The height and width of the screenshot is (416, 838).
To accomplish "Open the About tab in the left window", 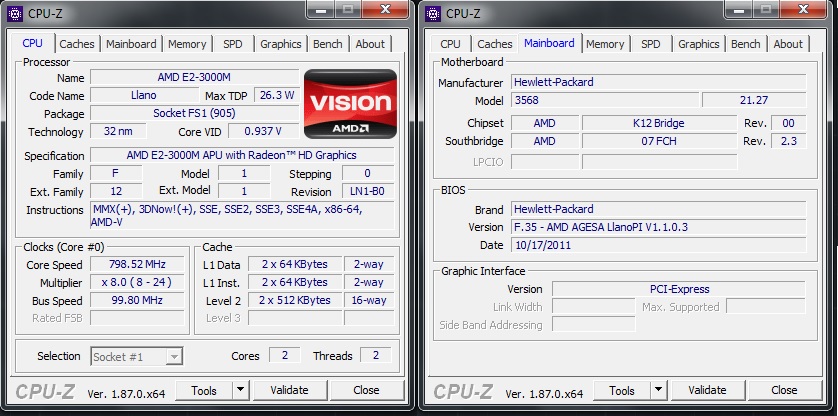I will tap(370, 44).
